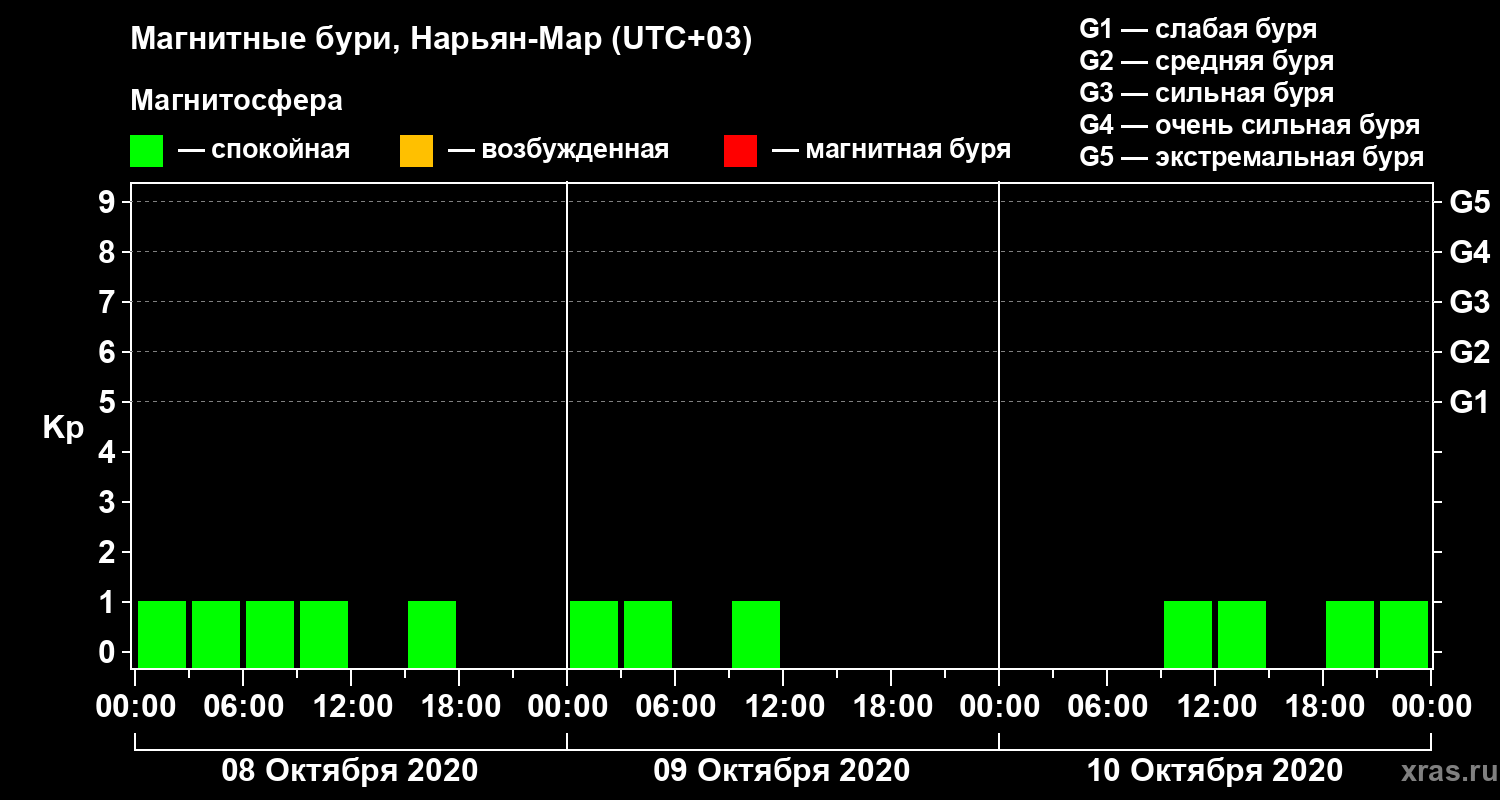Click the green bar for 08 Октября 03:00–06:00
The width and height of the screenshot is (1500, 800).
(216, 634)
